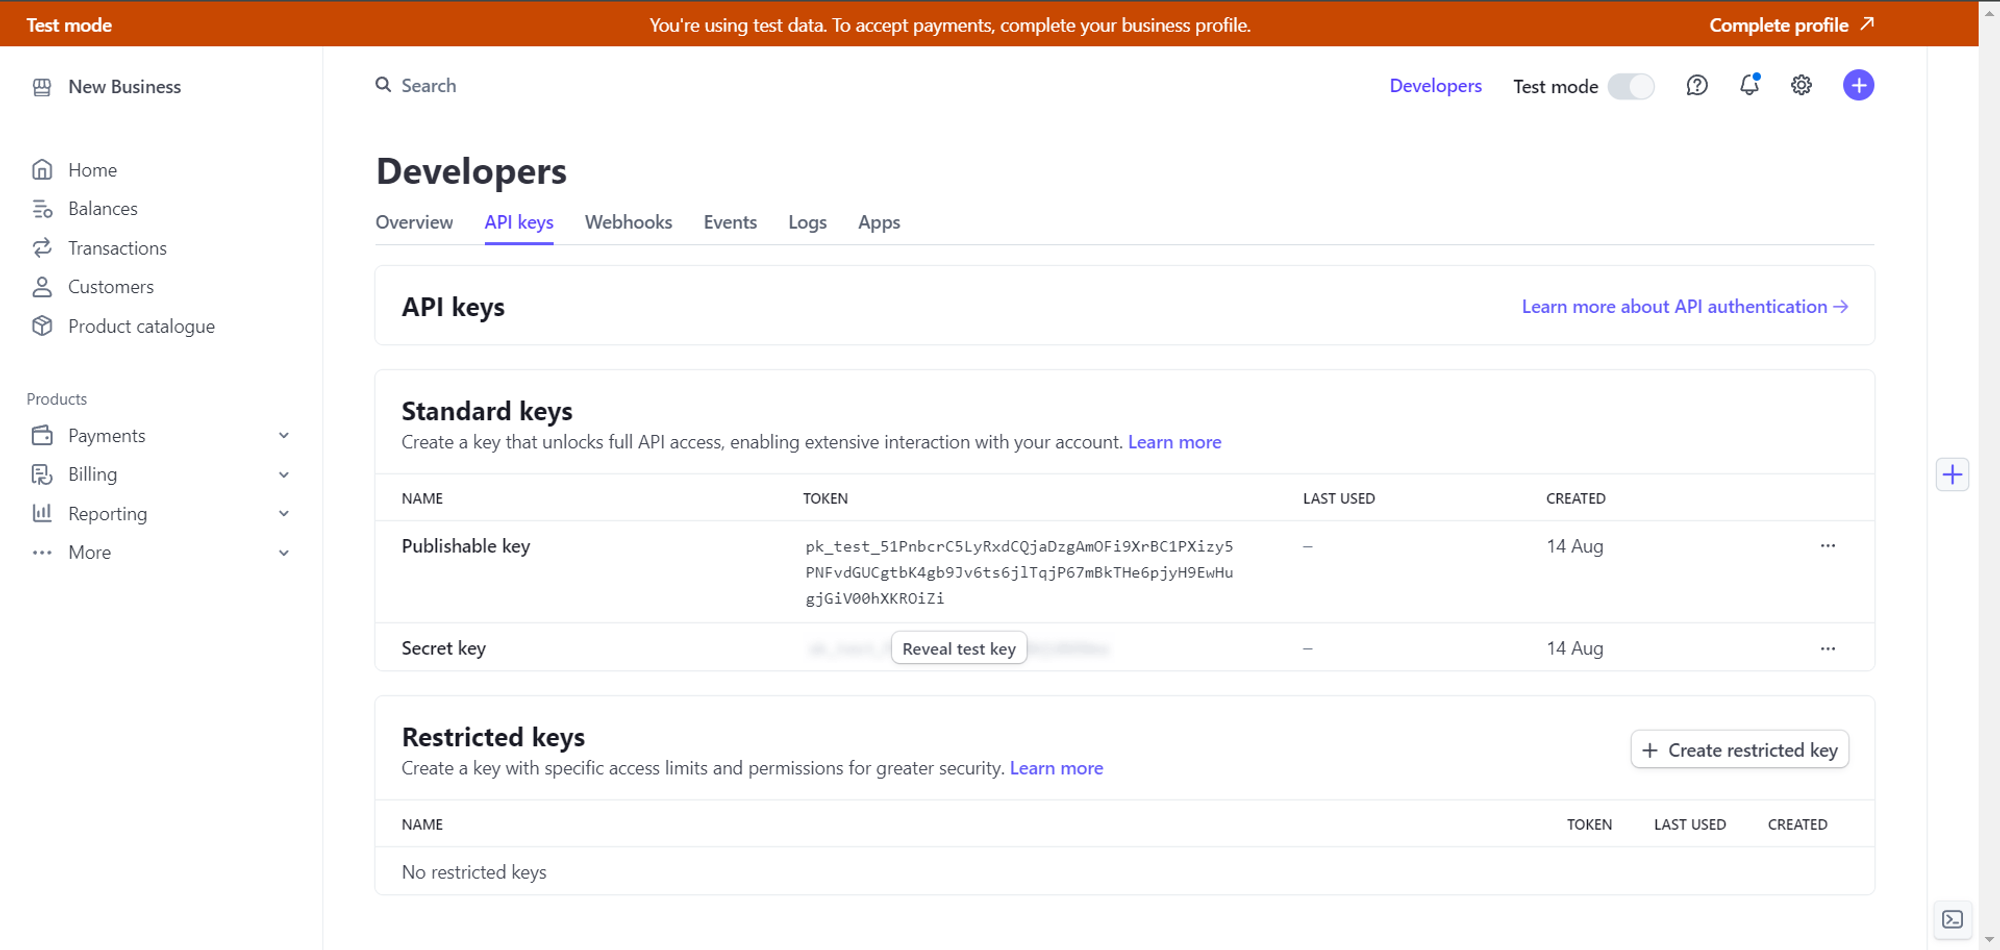Open the Publishable key overflow menu

(1827, 546)
